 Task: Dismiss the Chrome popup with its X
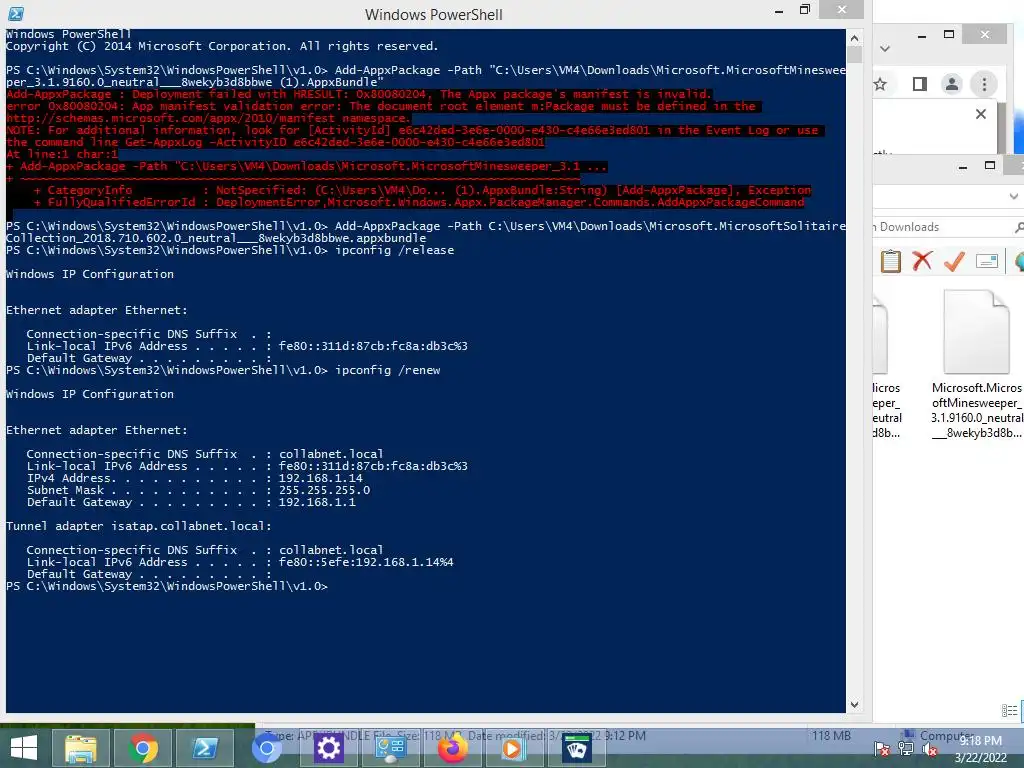[x=980, y=114]
